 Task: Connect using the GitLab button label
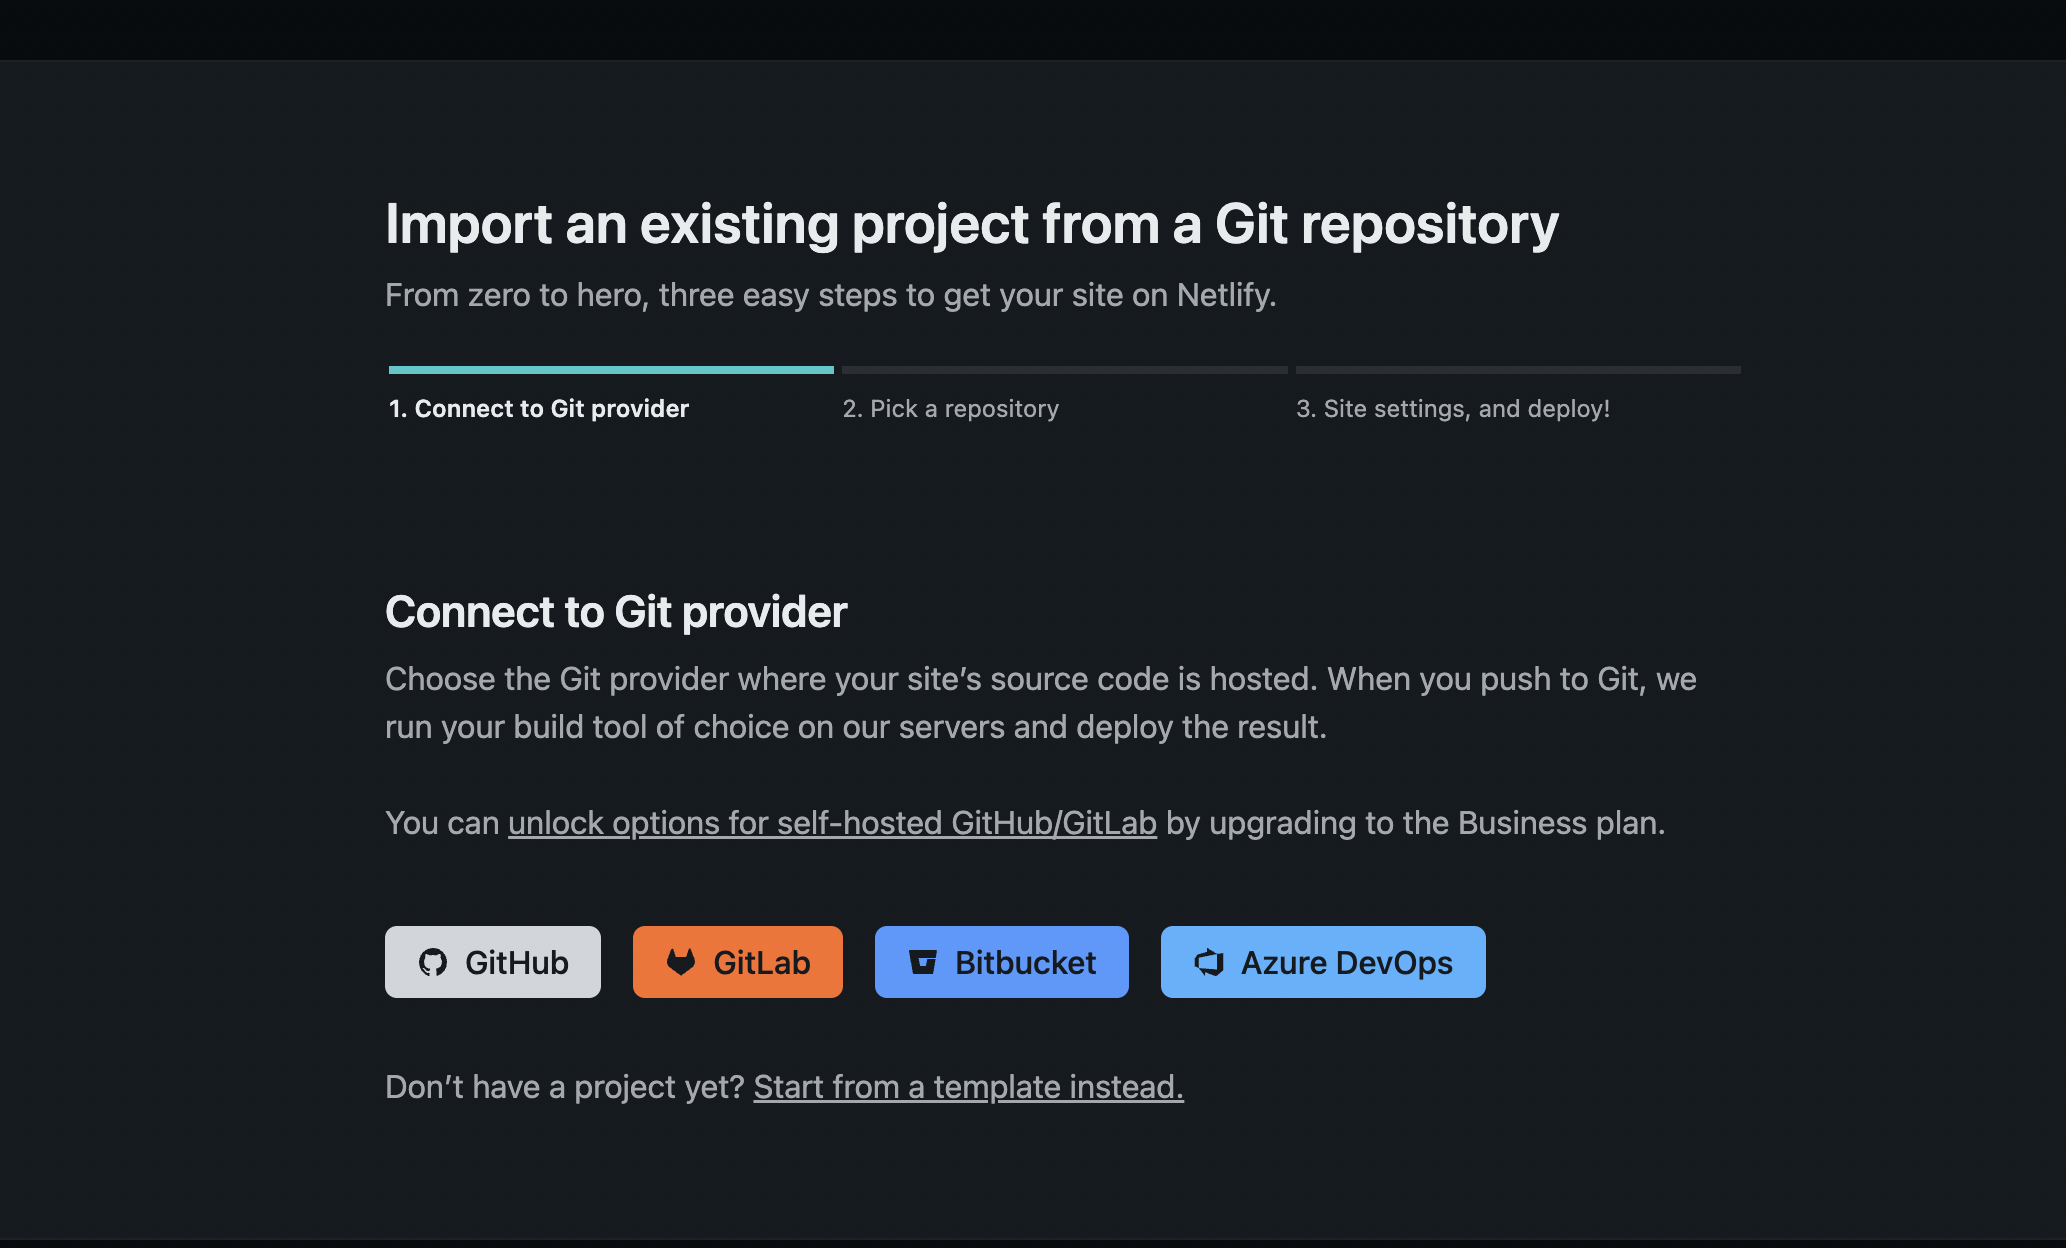[762, 962]
